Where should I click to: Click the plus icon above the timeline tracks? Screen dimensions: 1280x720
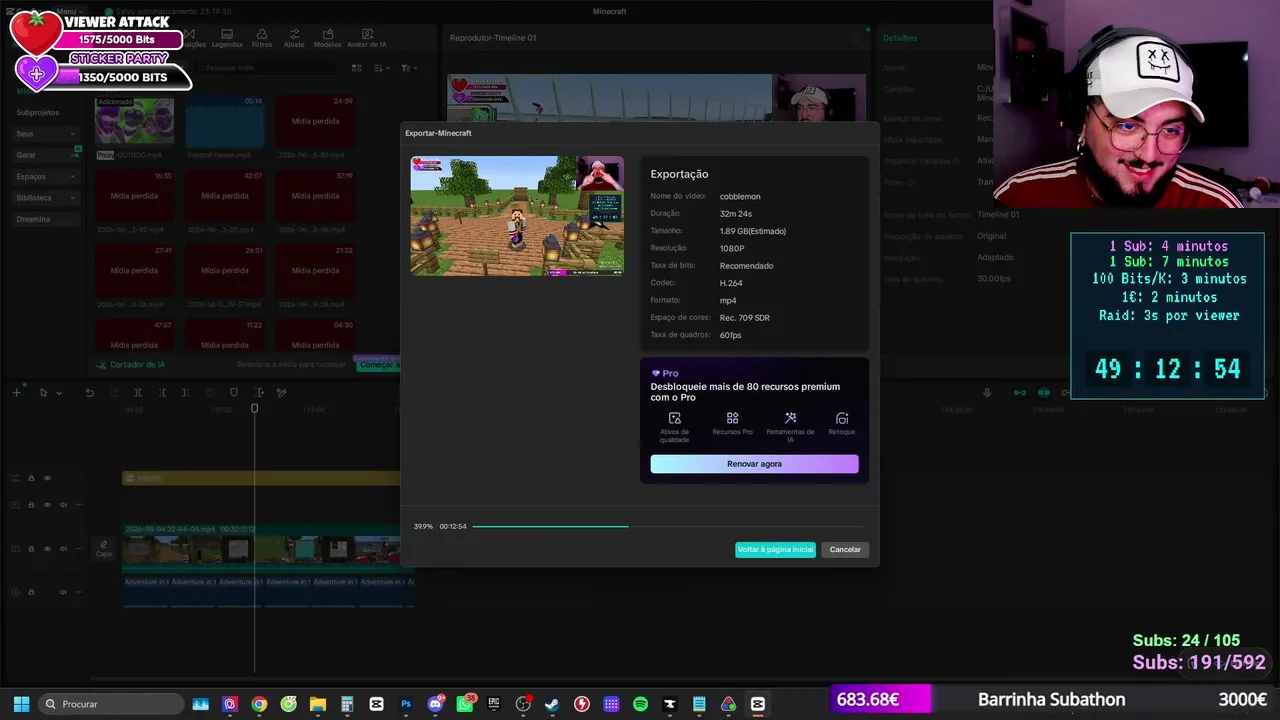pos(16,393)
